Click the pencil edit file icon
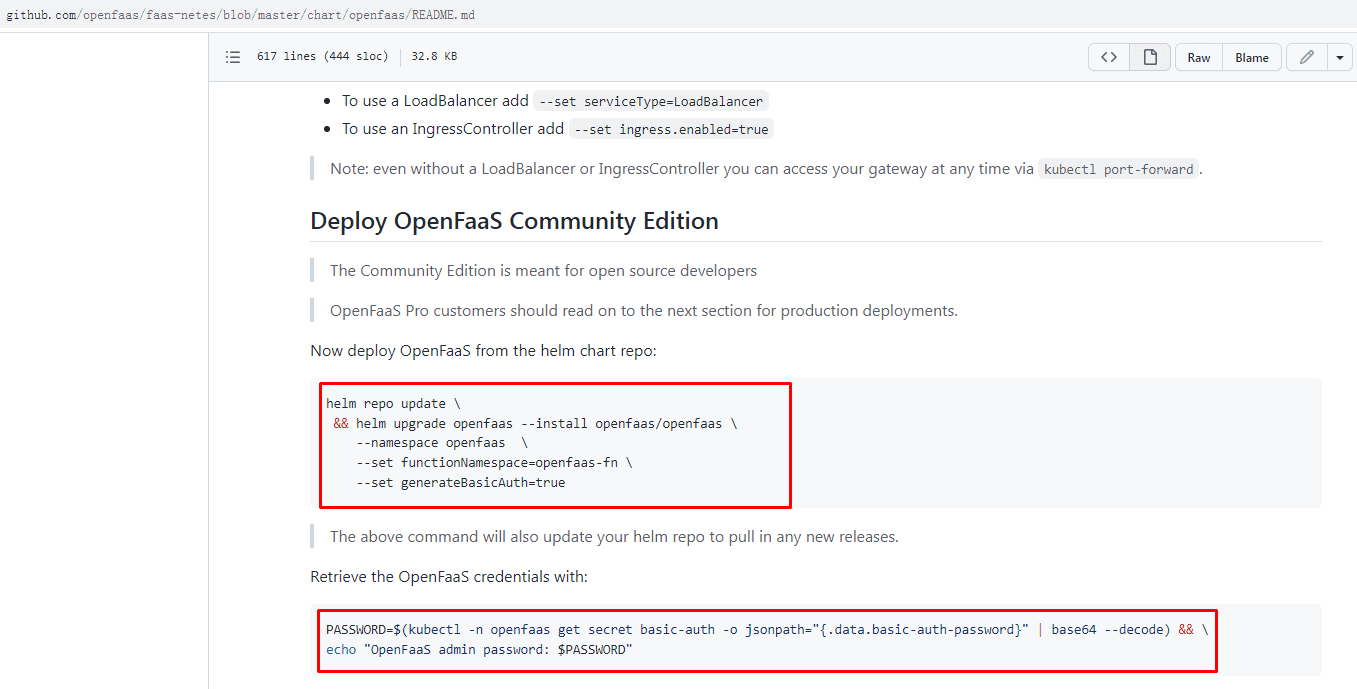This screenshot has width=1357, height=689. point(1306,57)
